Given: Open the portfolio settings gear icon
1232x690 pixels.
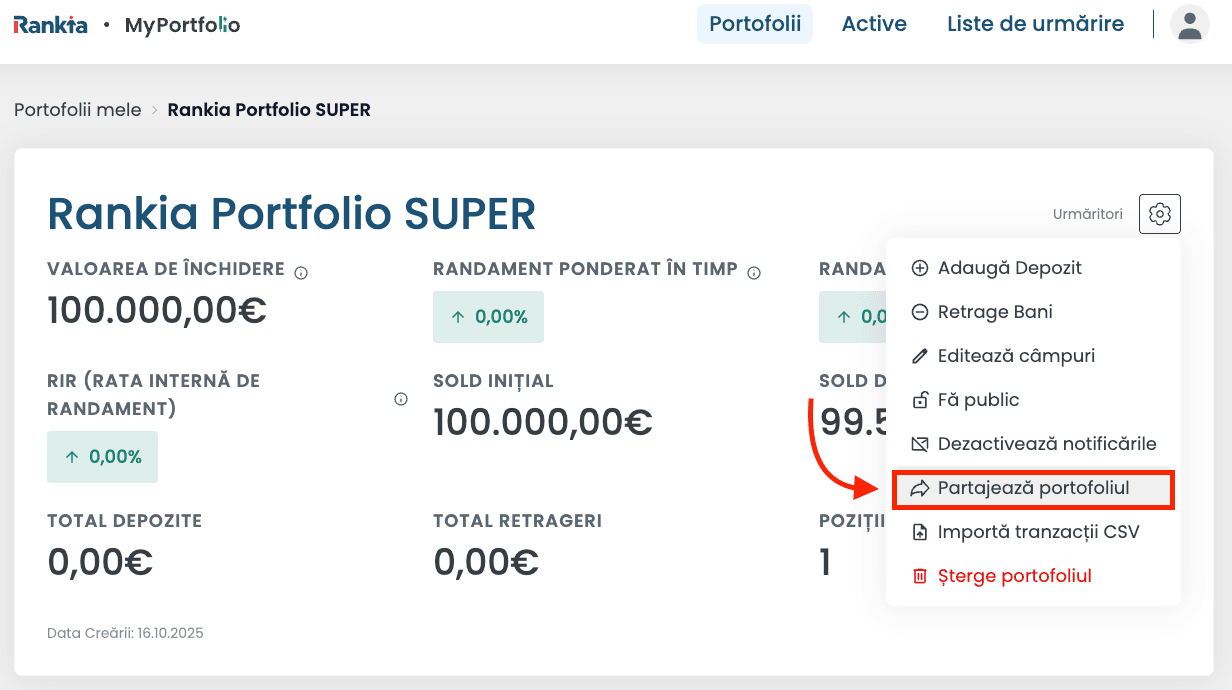Looking at the screenshot, I should (1160, 214).
